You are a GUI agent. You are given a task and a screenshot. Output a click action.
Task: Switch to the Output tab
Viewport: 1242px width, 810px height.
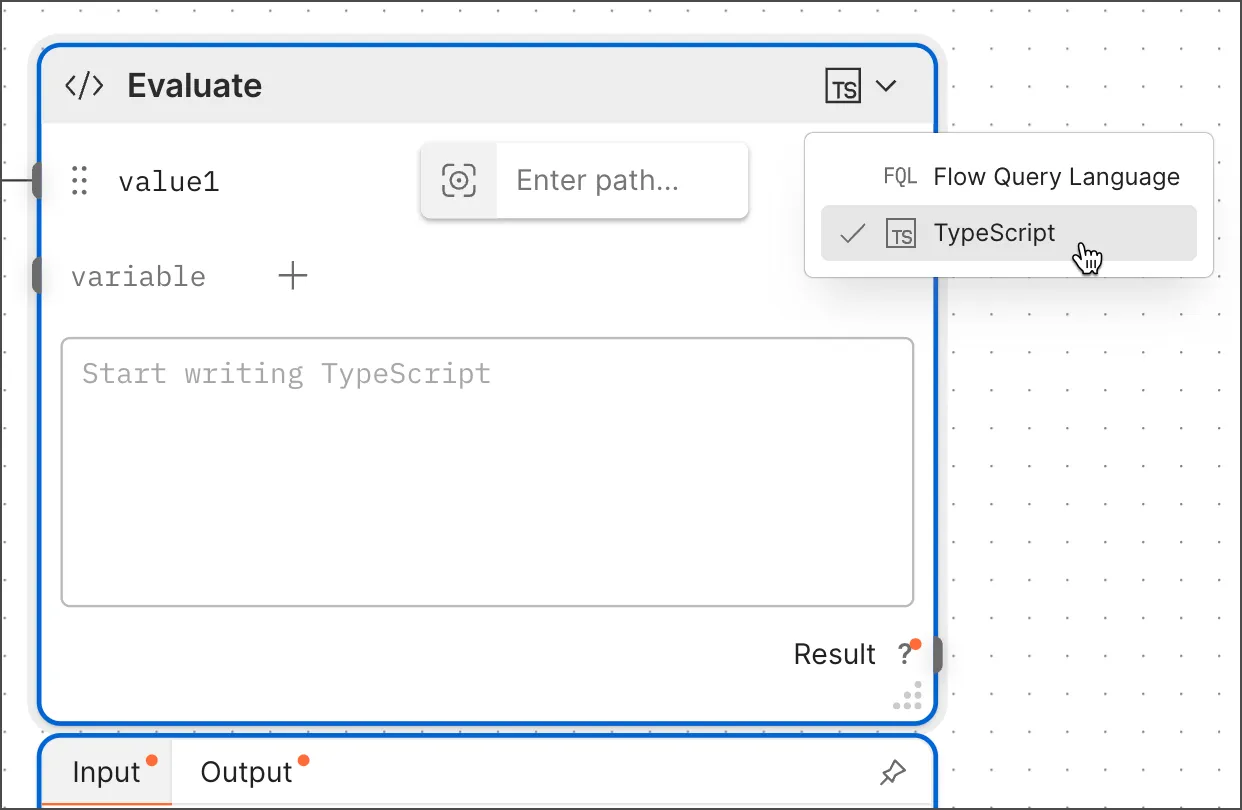246,772
